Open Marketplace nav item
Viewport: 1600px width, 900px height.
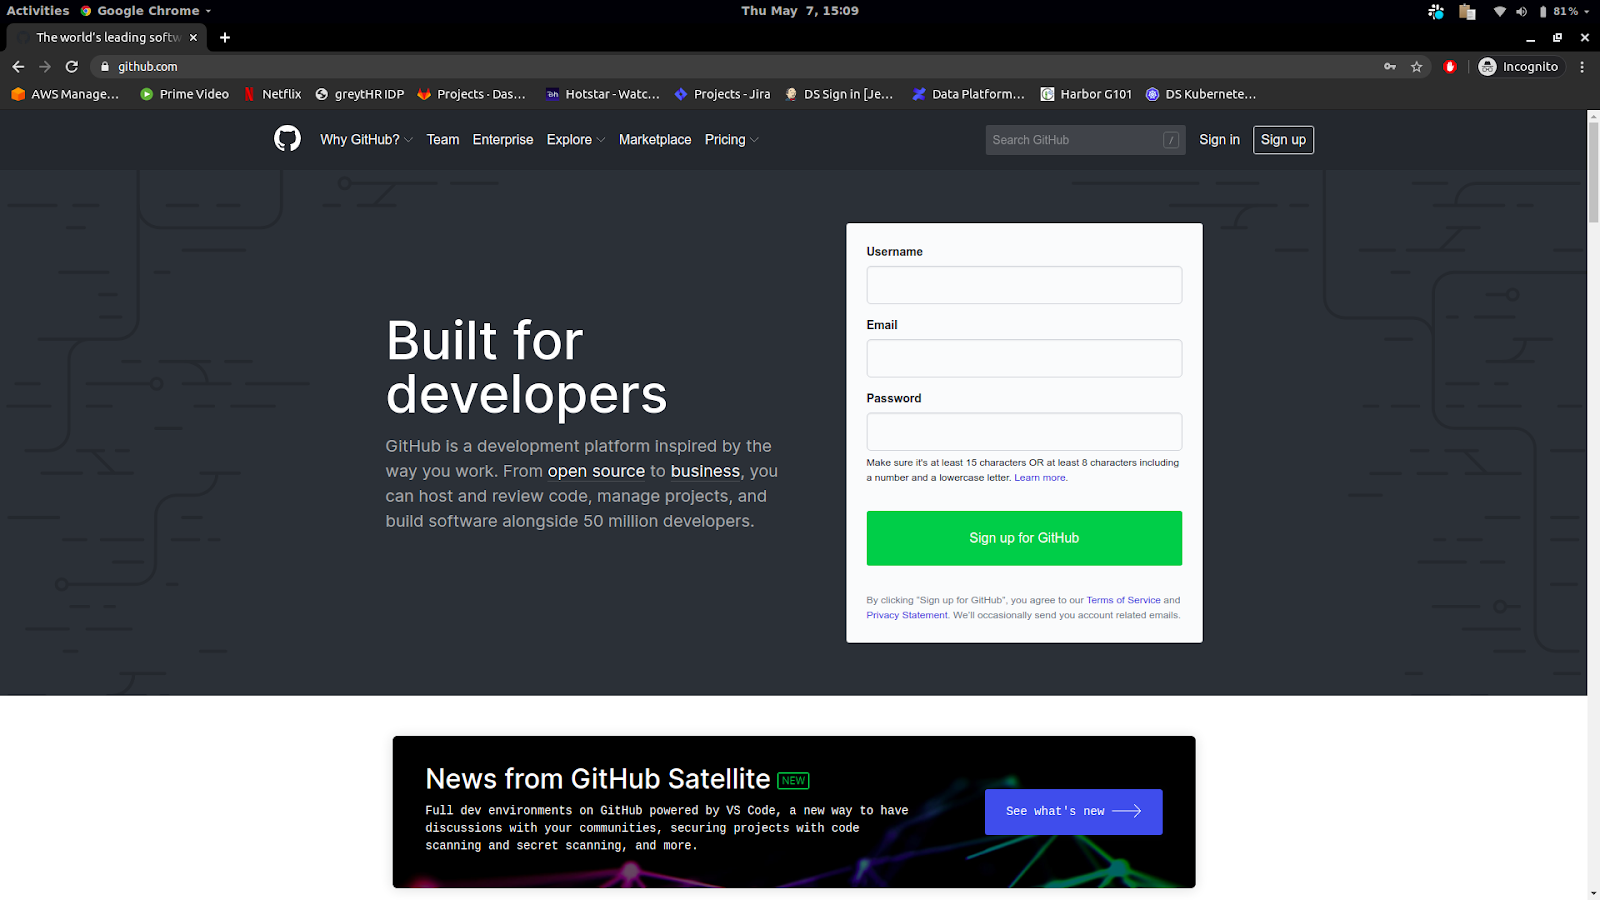[x=655, y=140]
